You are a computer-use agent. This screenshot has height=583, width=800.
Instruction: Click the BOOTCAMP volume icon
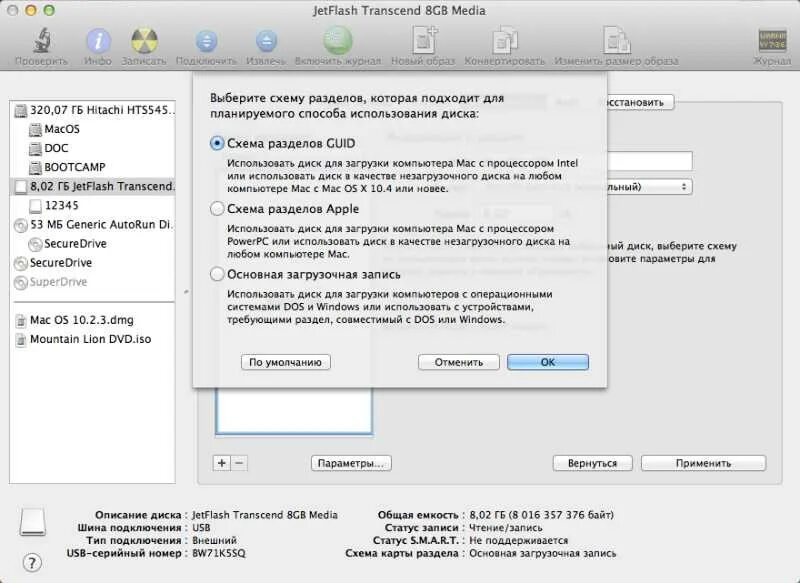(35, 168)
